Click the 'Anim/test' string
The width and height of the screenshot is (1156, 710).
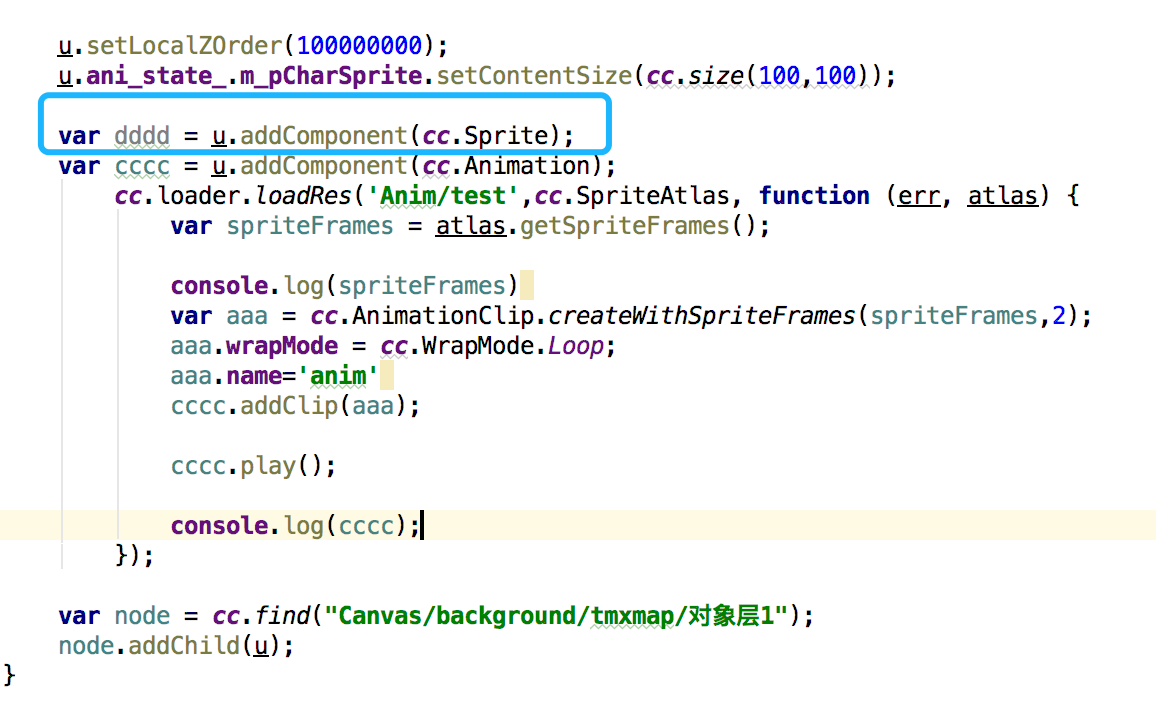click(x=443, y=195)
